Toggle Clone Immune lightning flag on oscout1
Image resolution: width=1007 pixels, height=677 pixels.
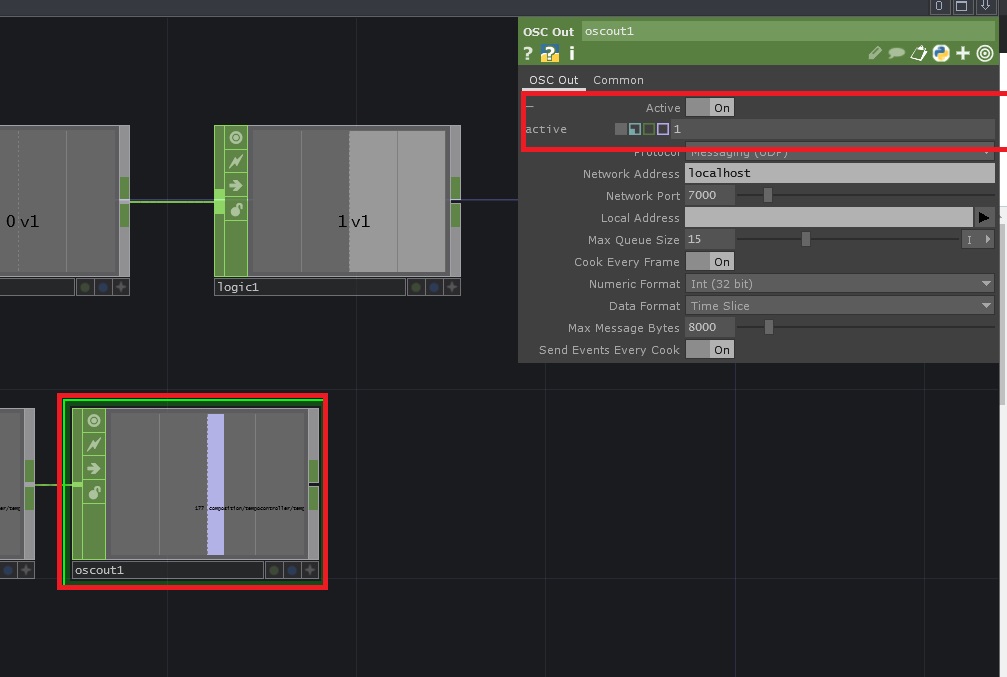pyautogui.click(x=94, y=444)
